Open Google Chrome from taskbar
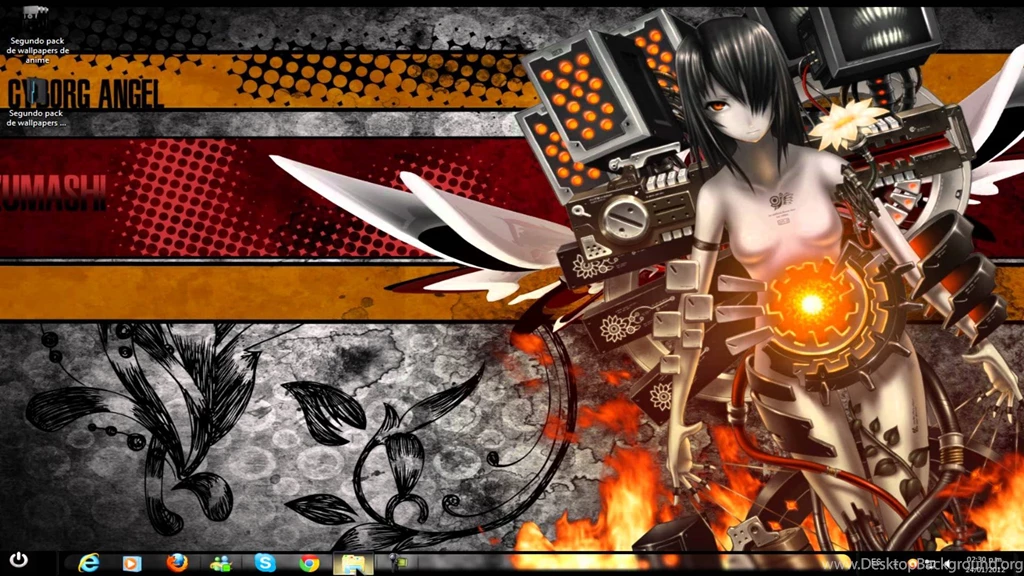Viewport: 1024px width, 576px height. point(309,563)
